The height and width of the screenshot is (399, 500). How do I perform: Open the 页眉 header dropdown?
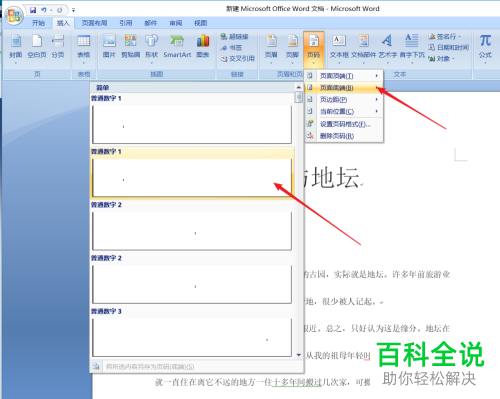click(x=271, y=48)
